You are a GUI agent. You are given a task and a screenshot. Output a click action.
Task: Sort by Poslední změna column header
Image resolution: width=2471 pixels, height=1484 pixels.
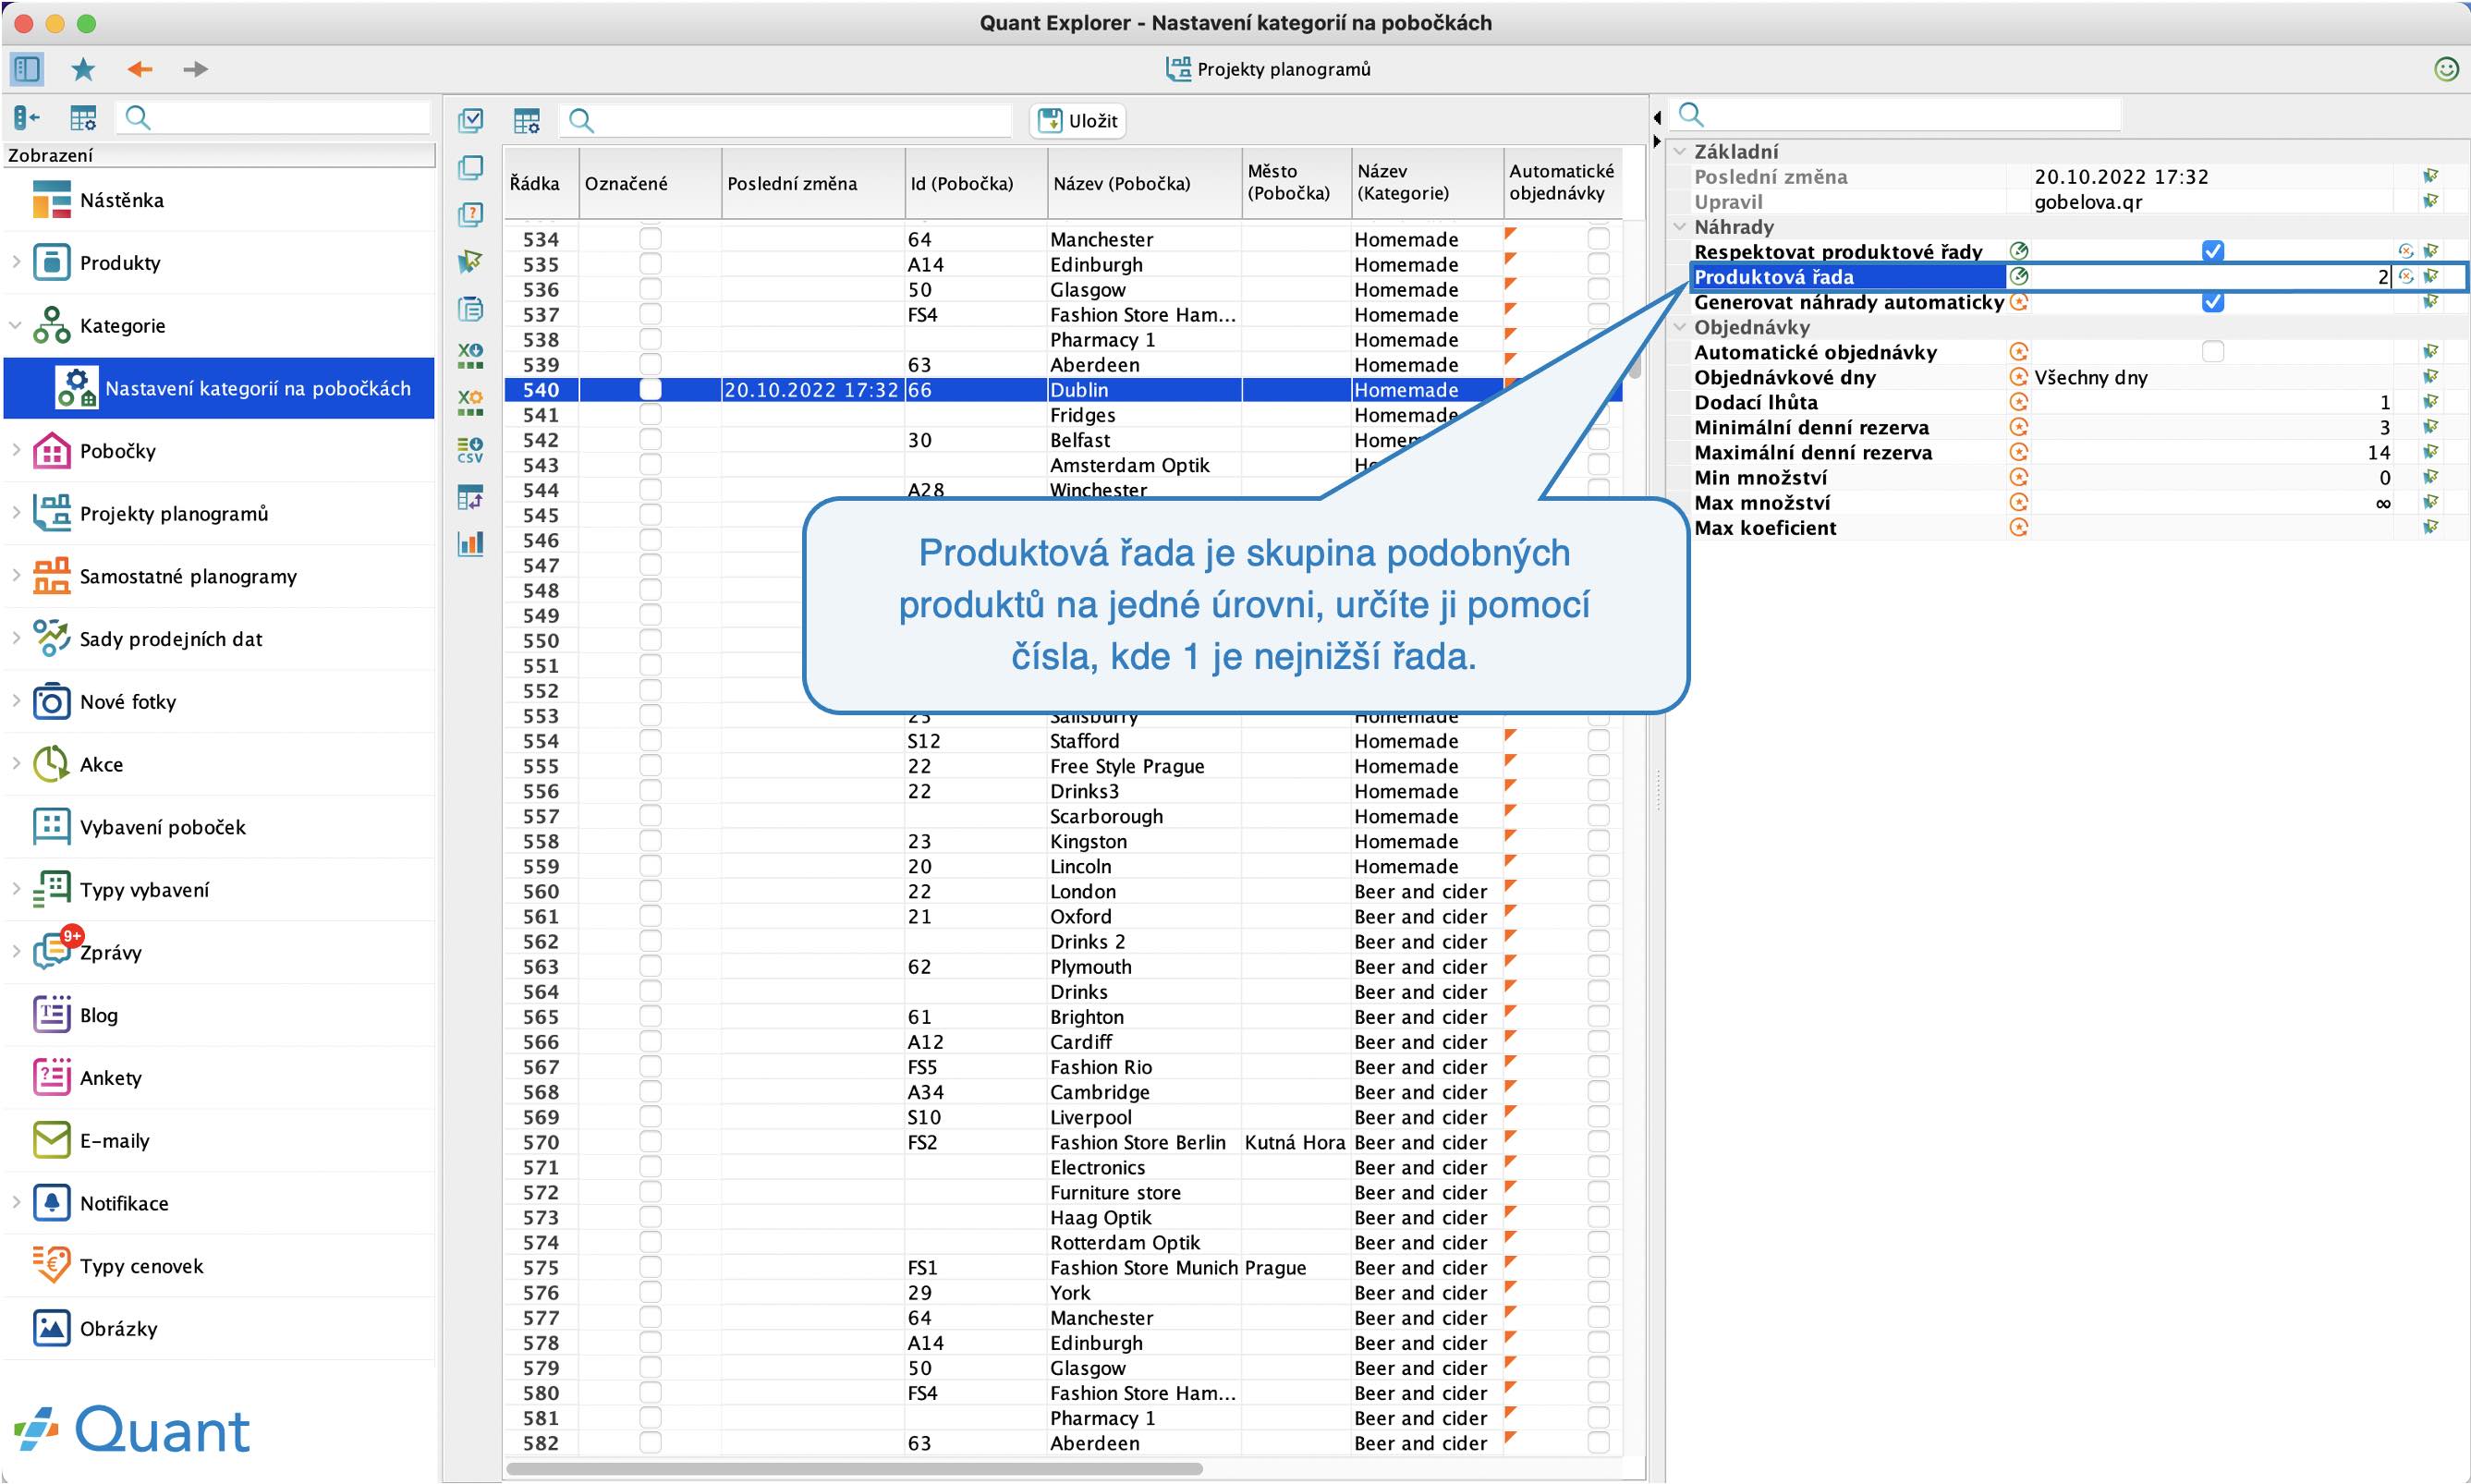(812, 183)
